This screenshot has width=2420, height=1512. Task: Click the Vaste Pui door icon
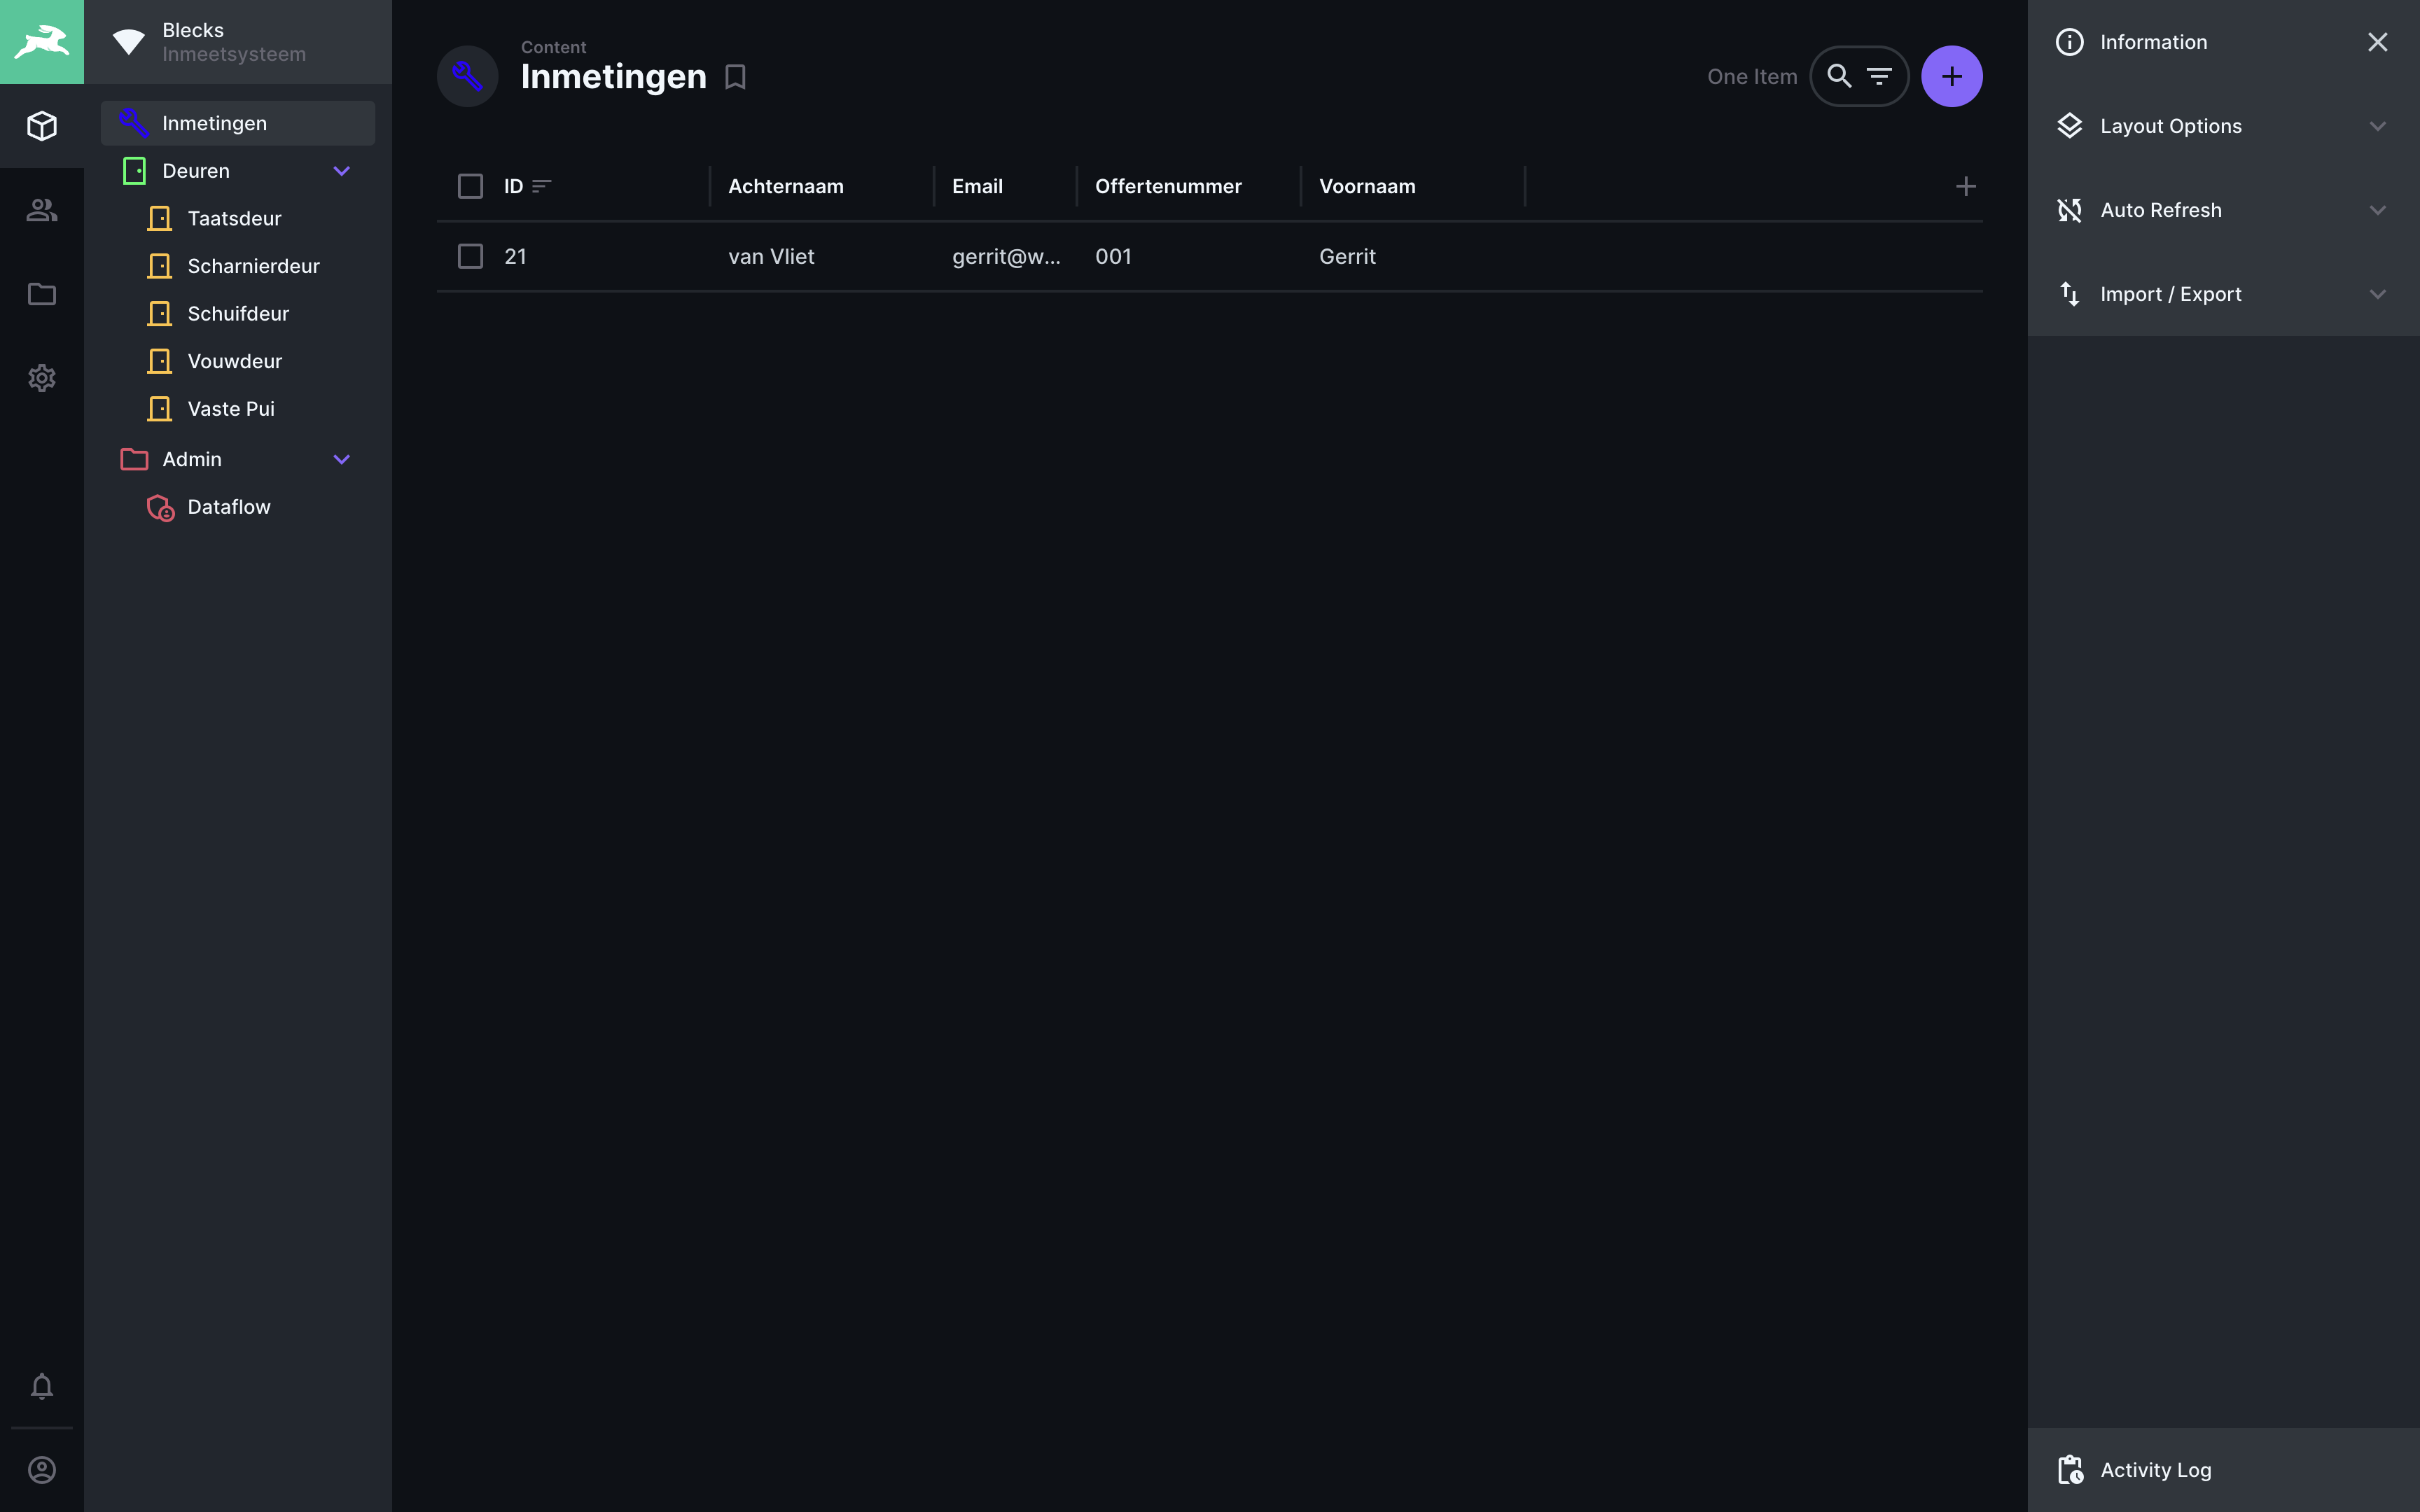tap(159, 409)
